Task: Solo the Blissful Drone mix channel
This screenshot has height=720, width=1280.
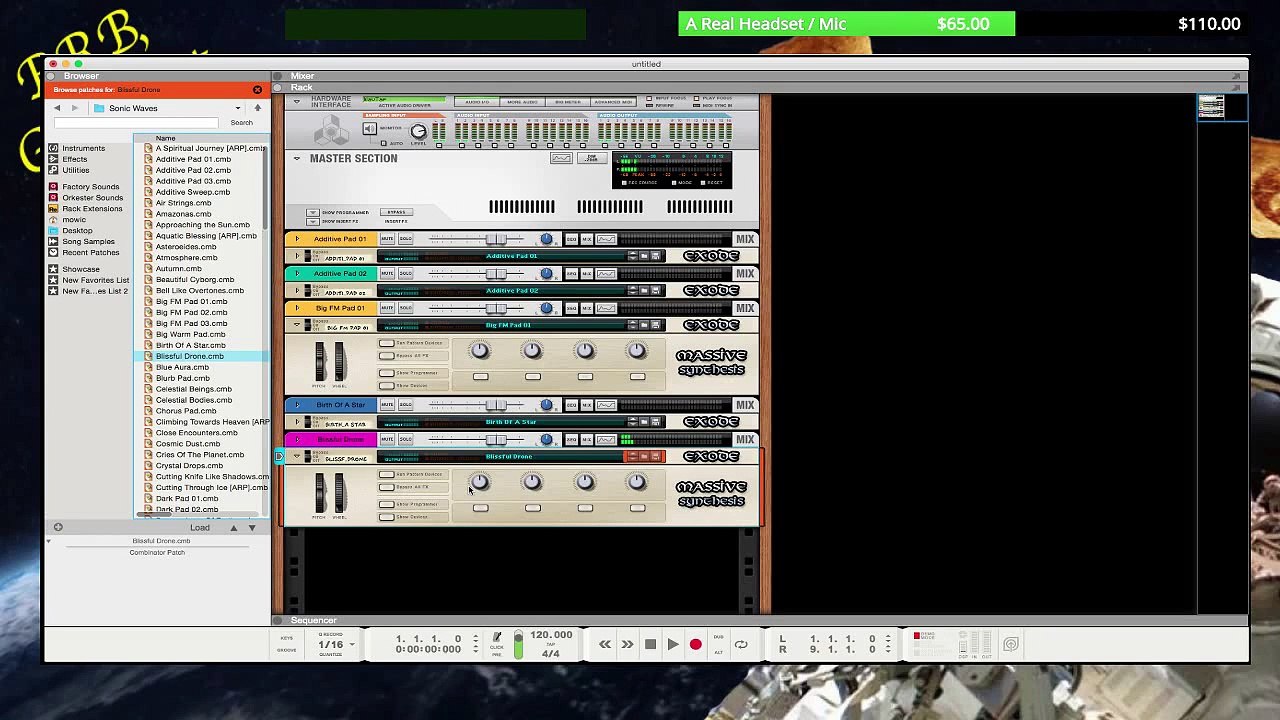Action: point(405,439)
